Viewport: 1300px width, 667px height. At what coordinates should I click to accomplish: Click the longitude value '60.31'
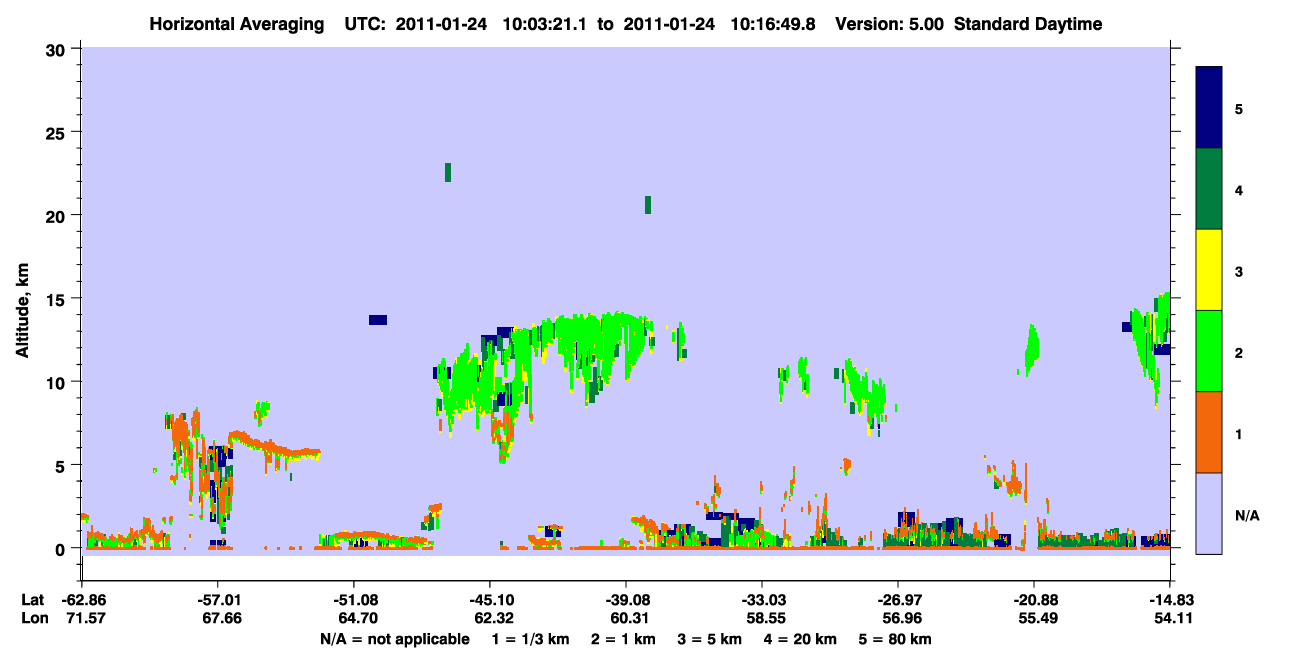[627, 618]
